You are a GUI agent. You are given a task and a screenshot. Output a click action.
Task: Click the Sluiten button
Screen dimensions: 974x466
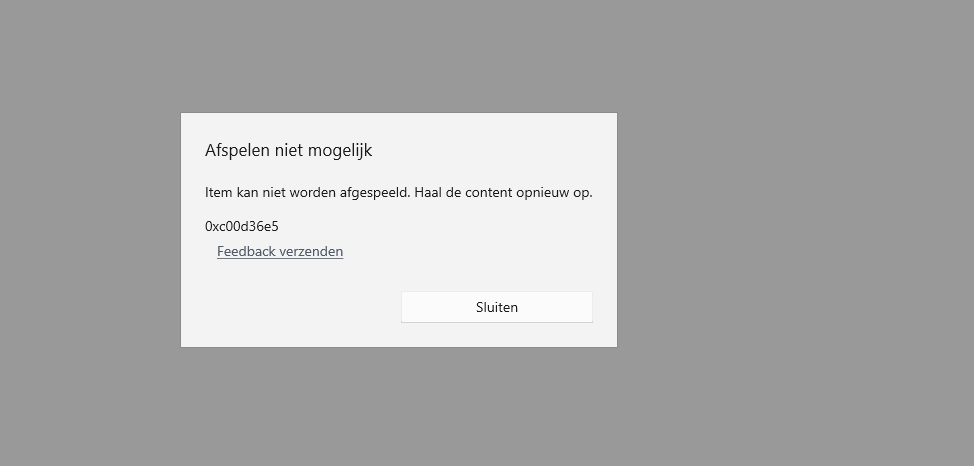pyautogui.click(x=496, y=307)
